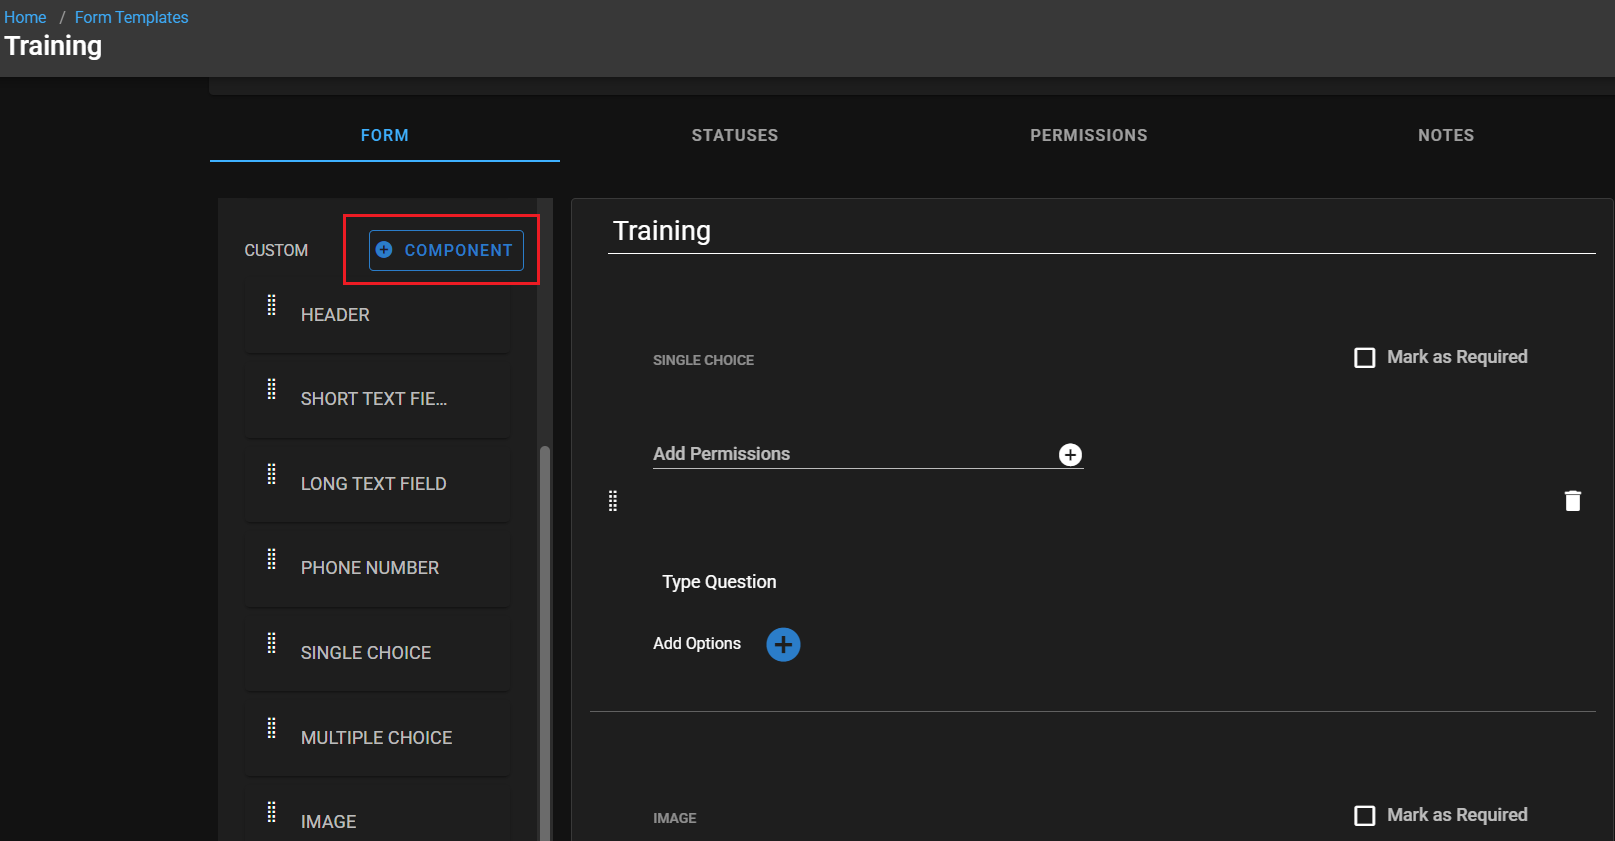The height and width of the screenshot is (841, 1615).
Task: Click the drag handle beside MULTIPLE CHOICE
Action: (271, 729)
